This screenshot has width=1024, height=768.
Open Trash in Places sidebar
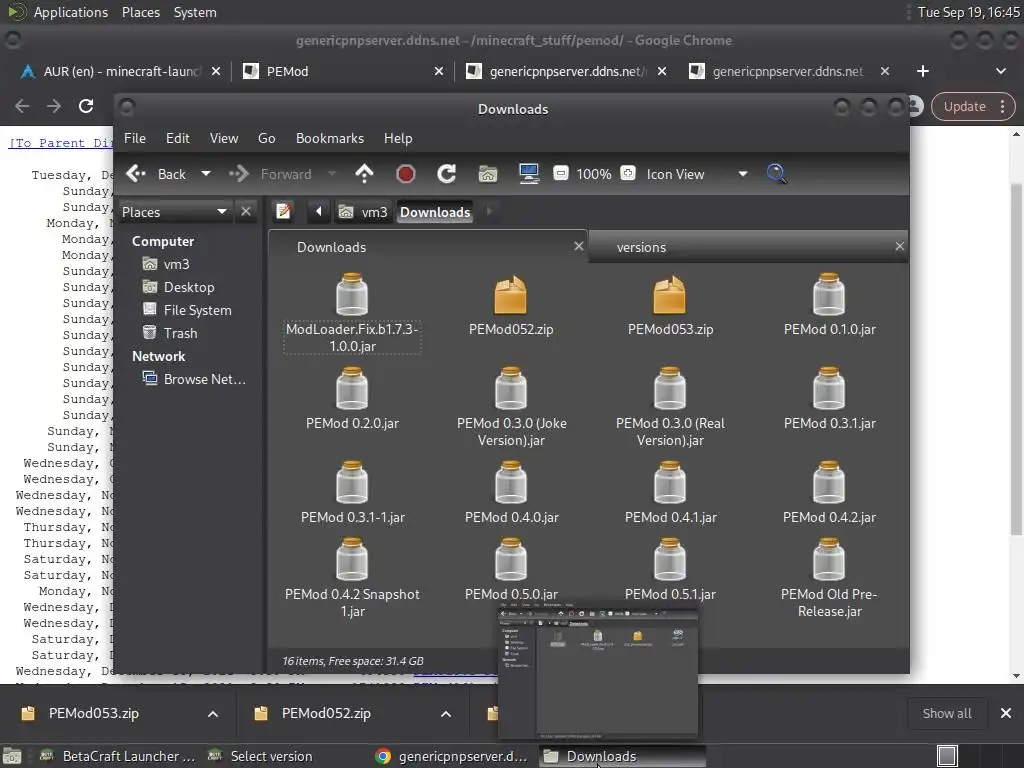click(x=180, y=333)
